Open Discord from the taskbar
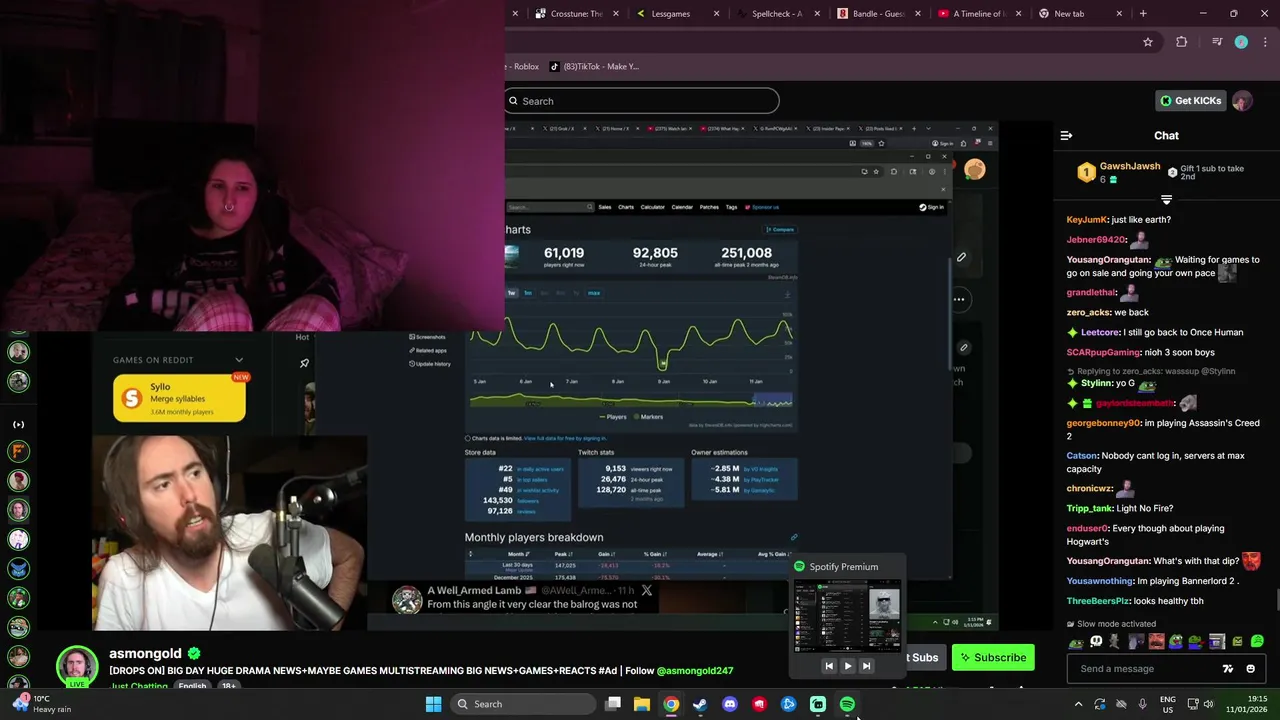Screen dimensions: 1280x720 tap(730, 704)
